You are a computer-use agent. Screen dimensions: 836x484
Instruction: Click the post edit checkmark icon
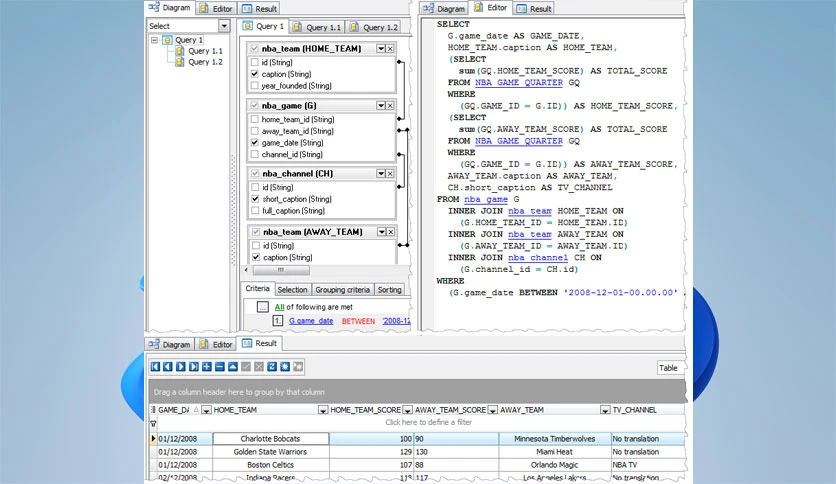pos(246,367)
